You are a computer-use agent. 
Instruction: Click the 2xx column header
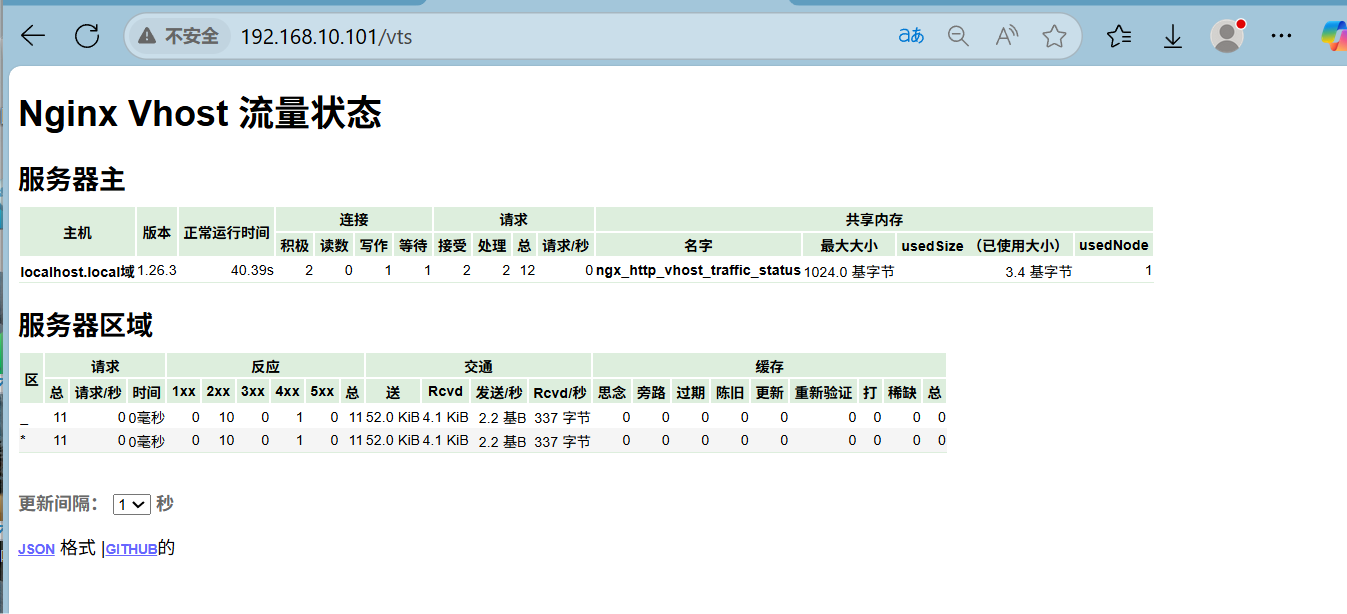pyautogui.click(x=219, y=392)
